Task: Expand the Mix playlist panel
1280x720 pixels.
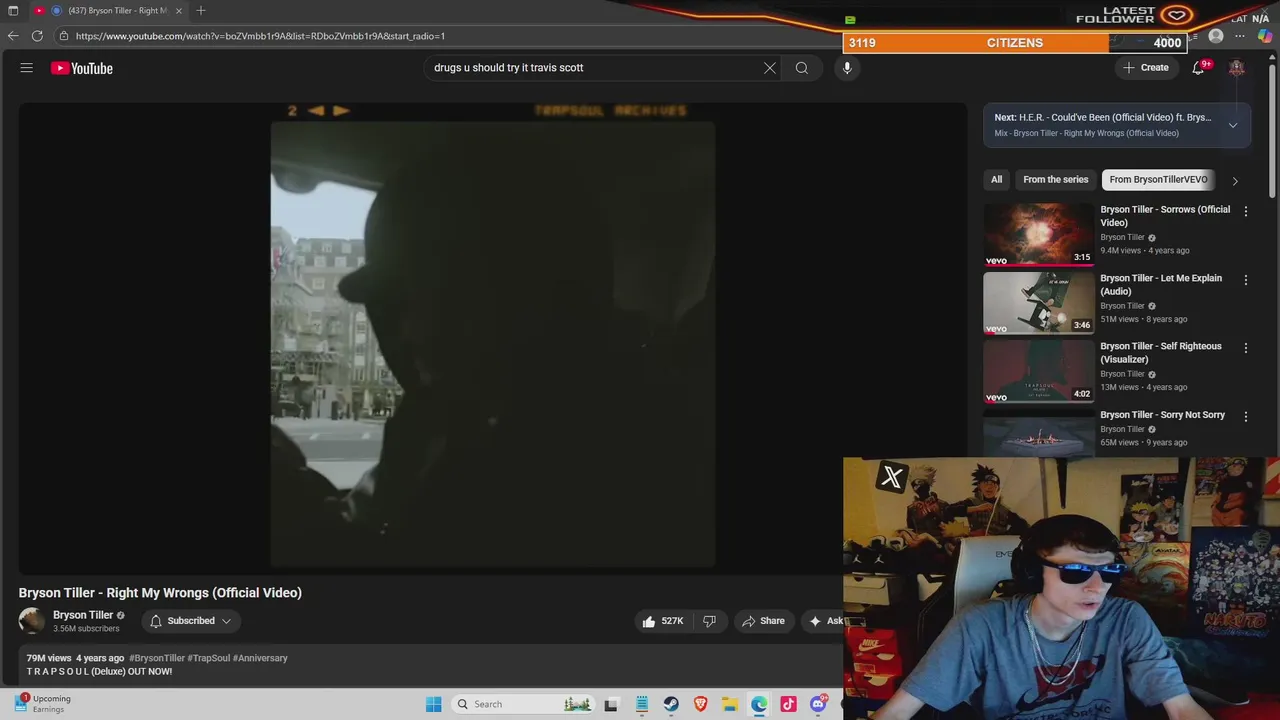Action: 1233,125
